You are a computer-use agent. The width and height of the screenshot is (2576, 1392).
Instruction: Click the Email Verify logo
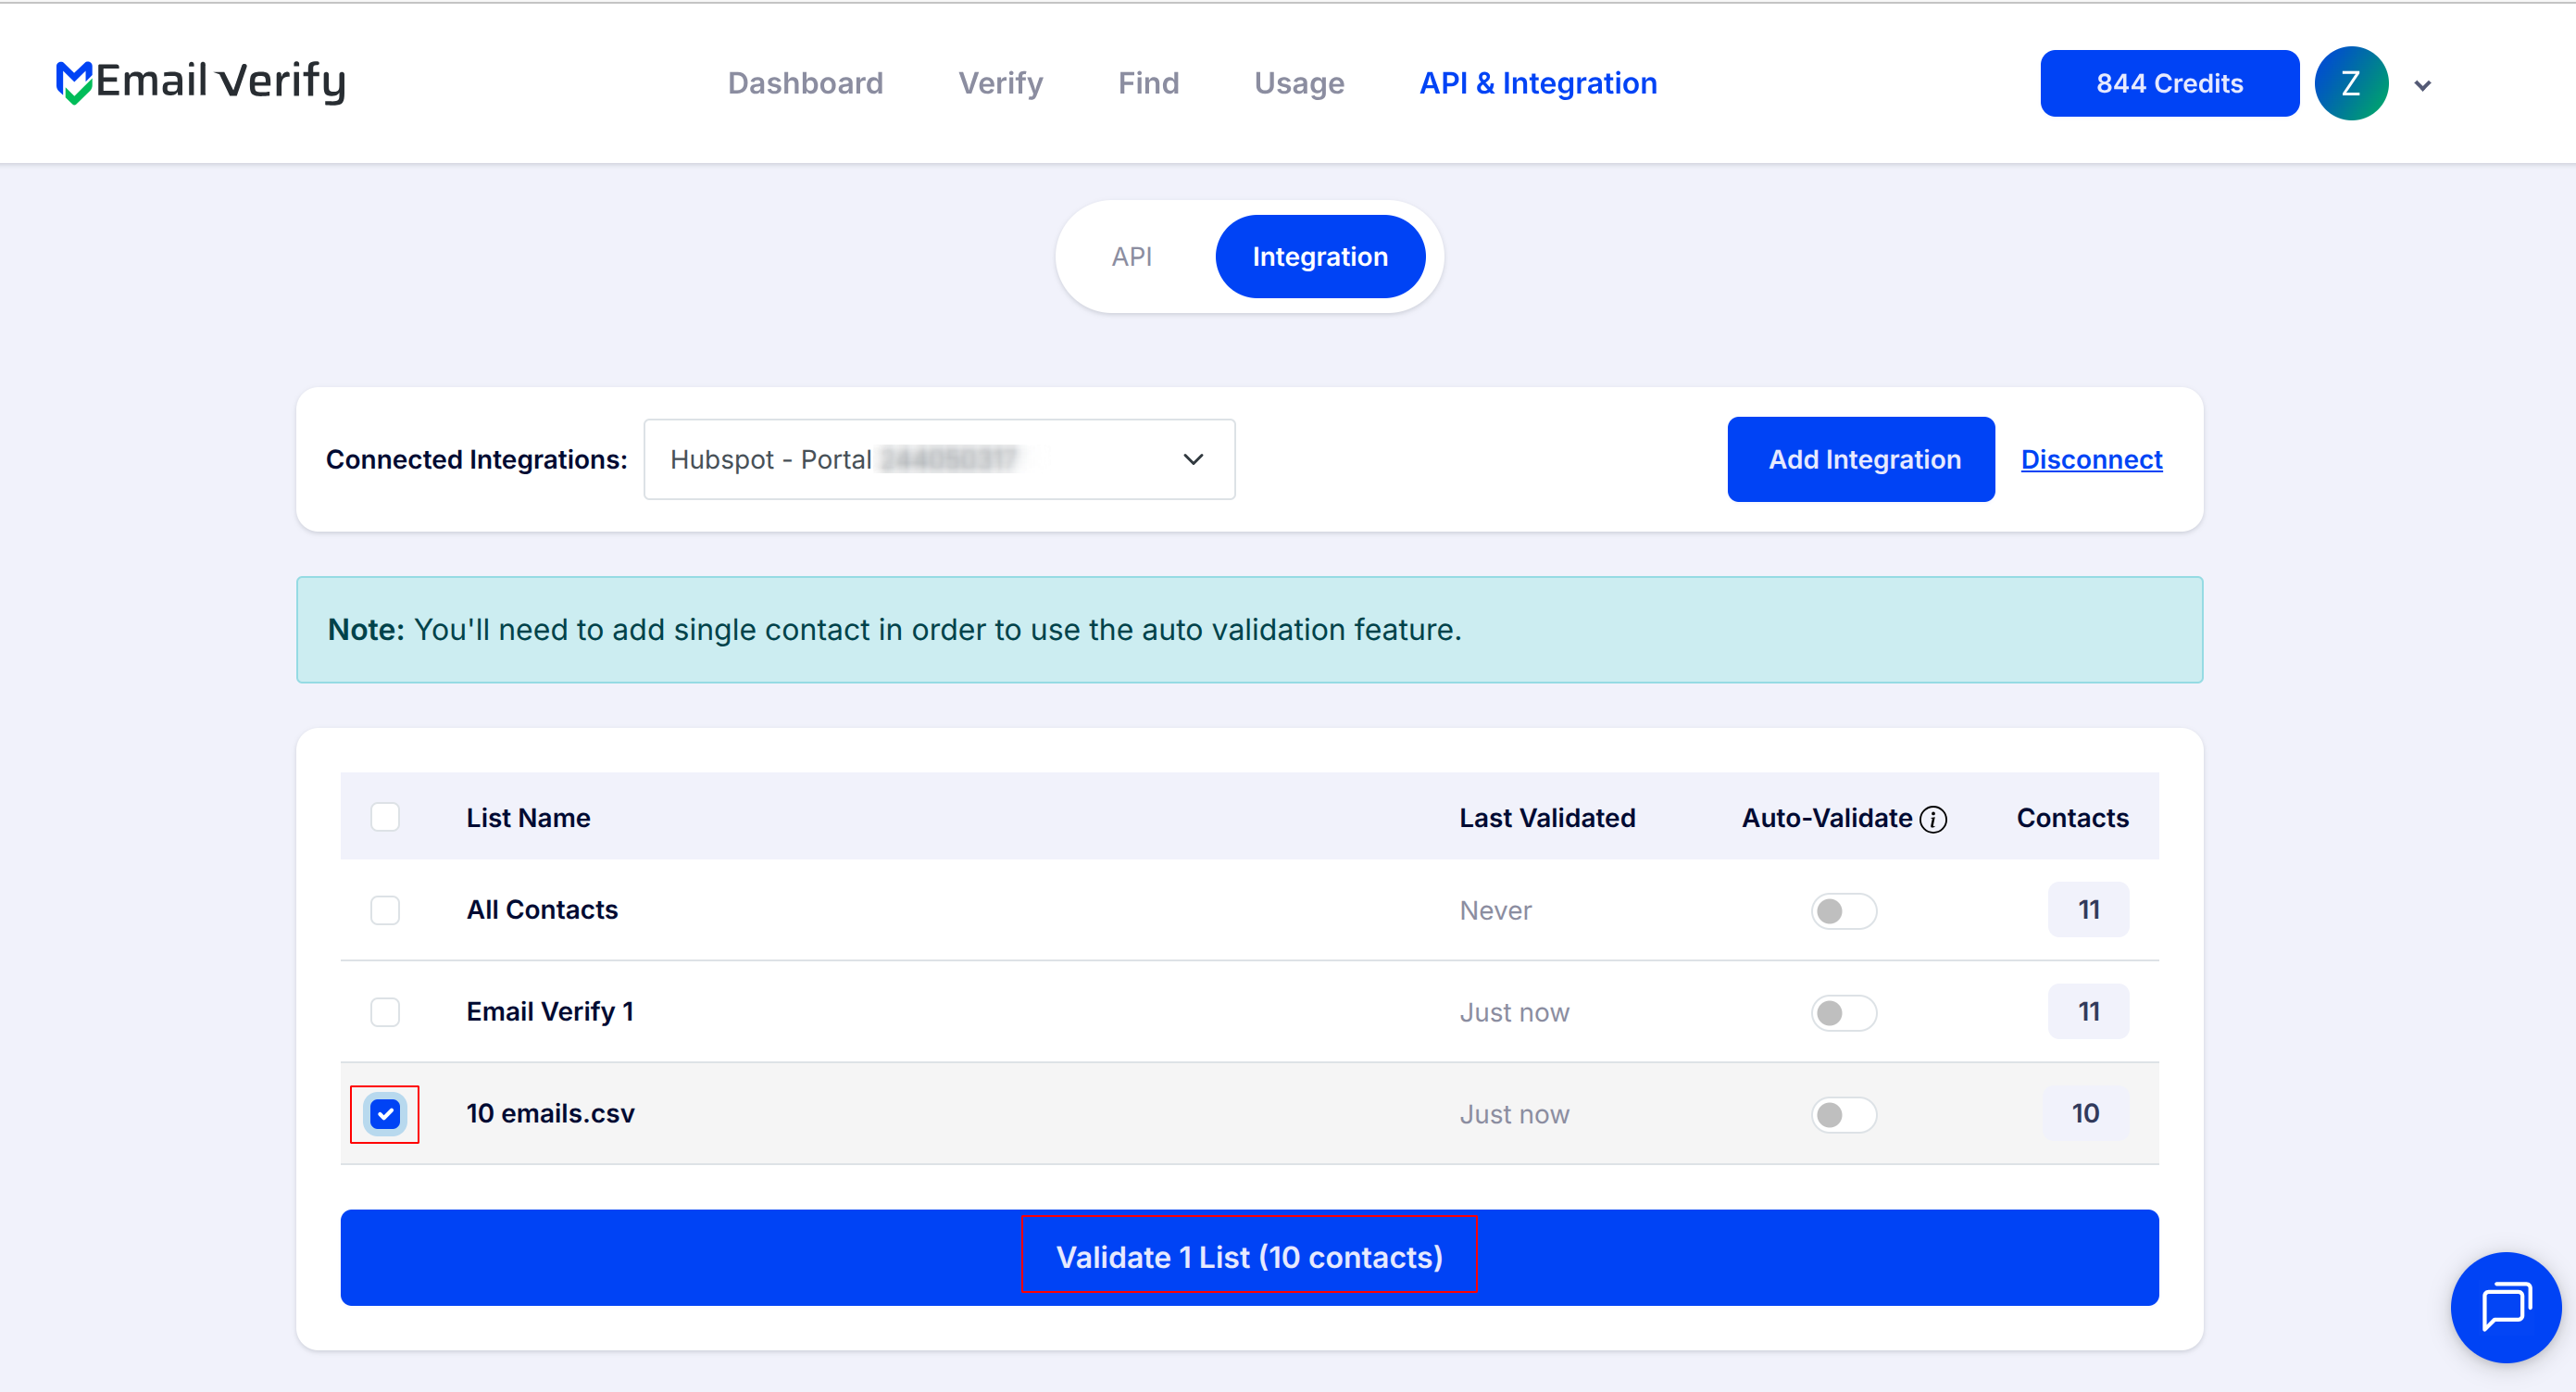point(201,82)
